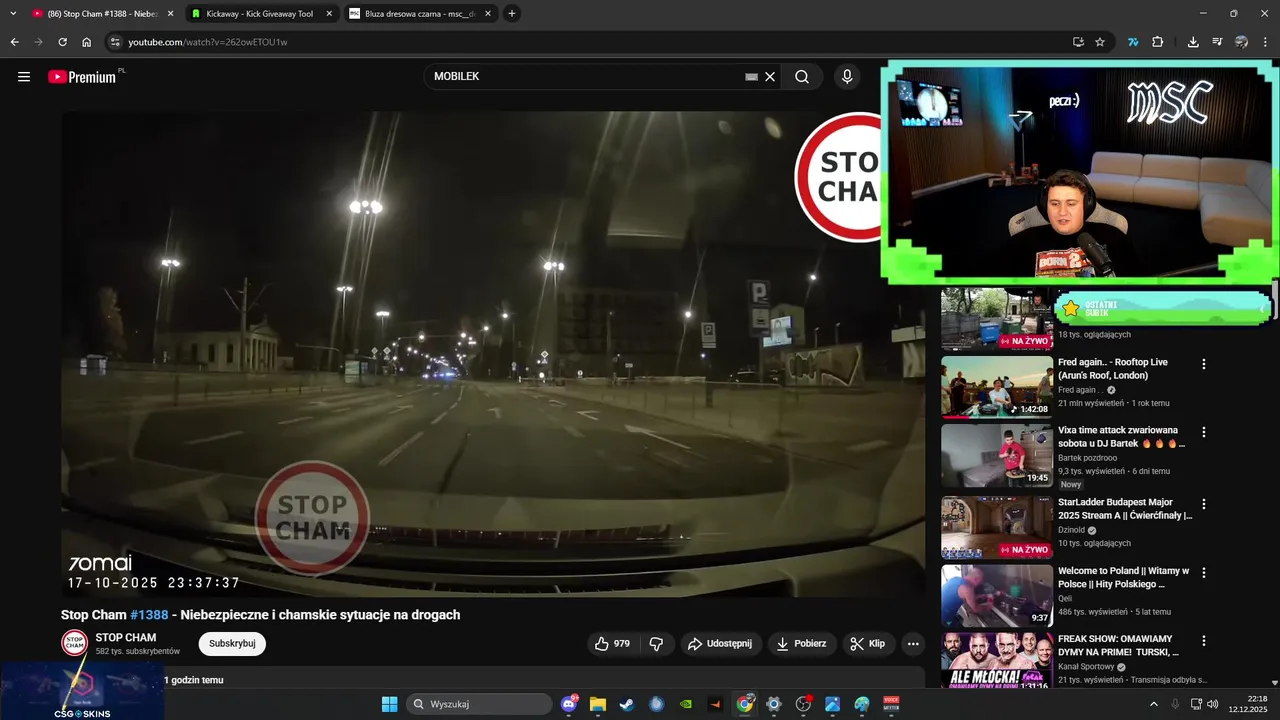Clear the MOBILEK search text
Screen dimensions: 1280x720
pyautogui.click(x=770, y=77)
